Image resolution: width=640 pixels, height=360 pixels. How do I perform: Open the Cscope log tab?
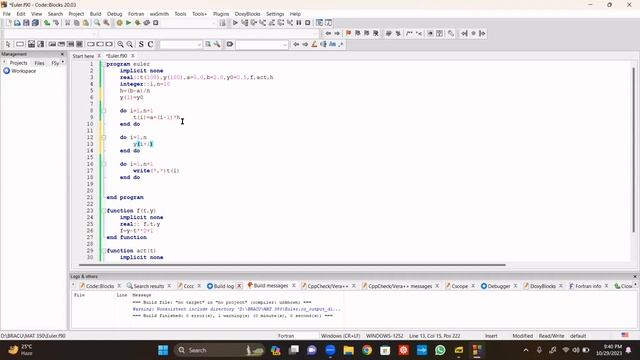pos(460,286)
